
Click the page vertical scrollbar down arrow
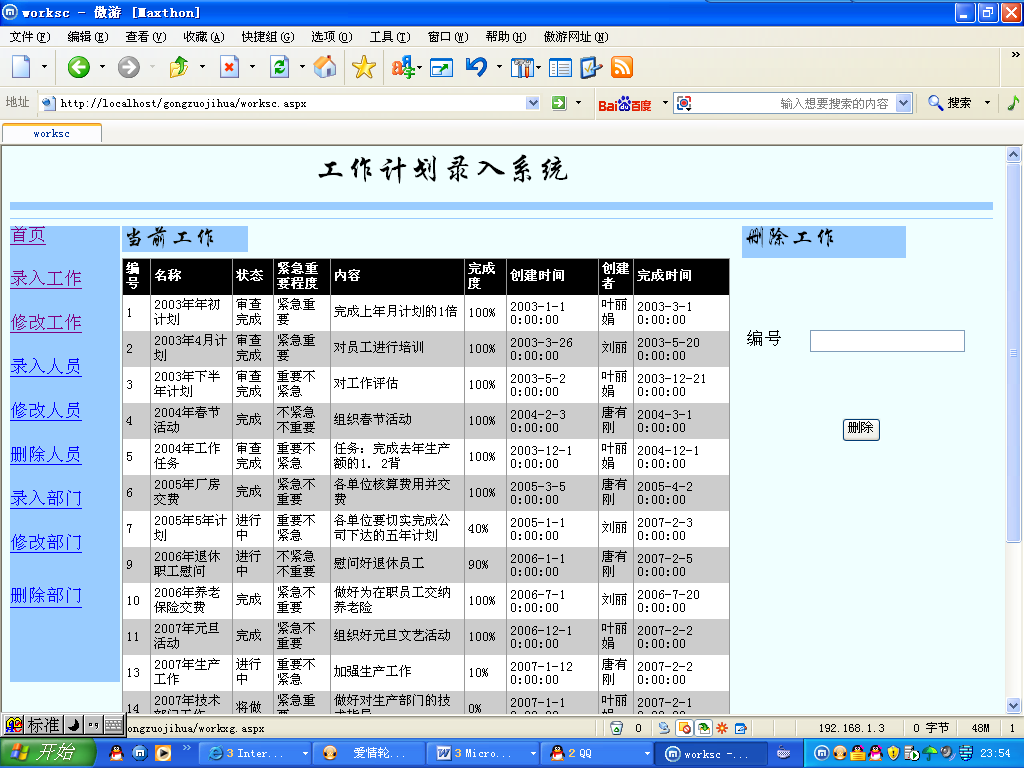[x=1013, y=705]
